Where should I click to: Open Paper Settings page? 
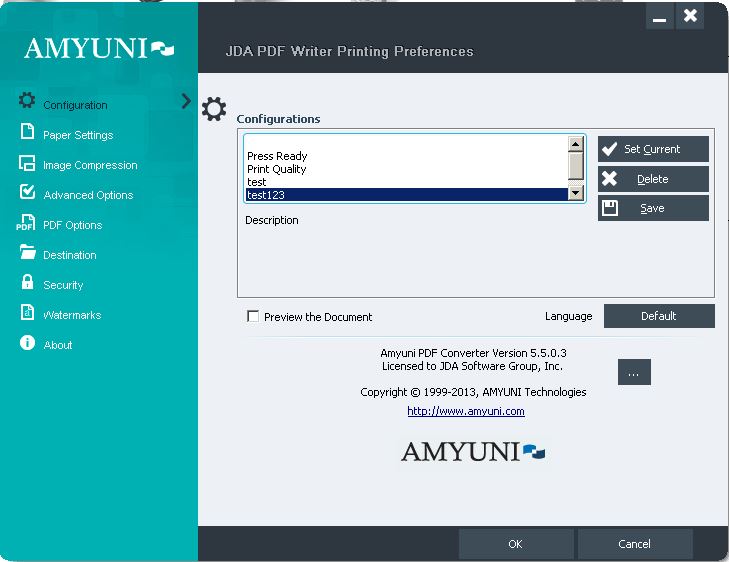tap(78, 135)
